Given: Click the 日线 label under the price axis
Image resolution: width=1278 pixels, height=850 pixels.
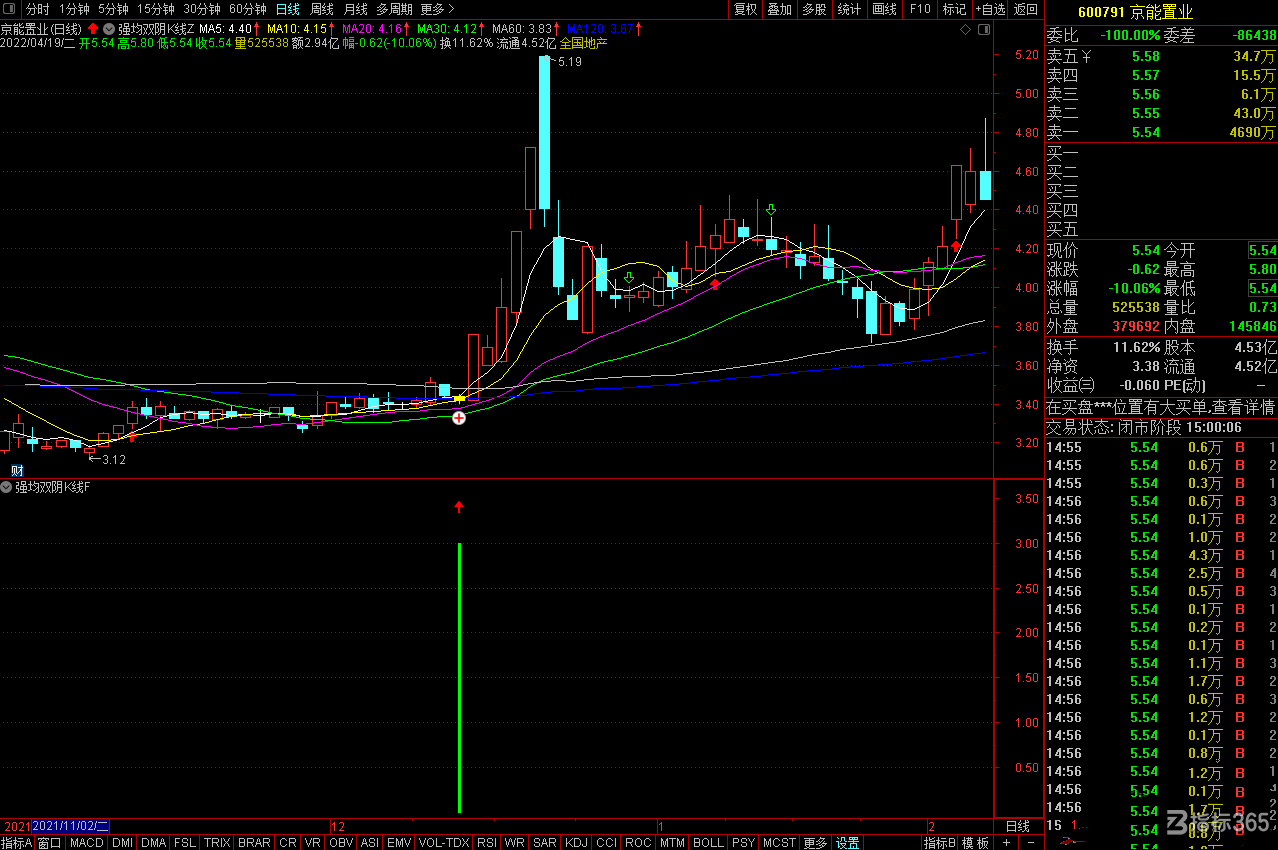Looking at the screenshot, I should (1017, 826).
